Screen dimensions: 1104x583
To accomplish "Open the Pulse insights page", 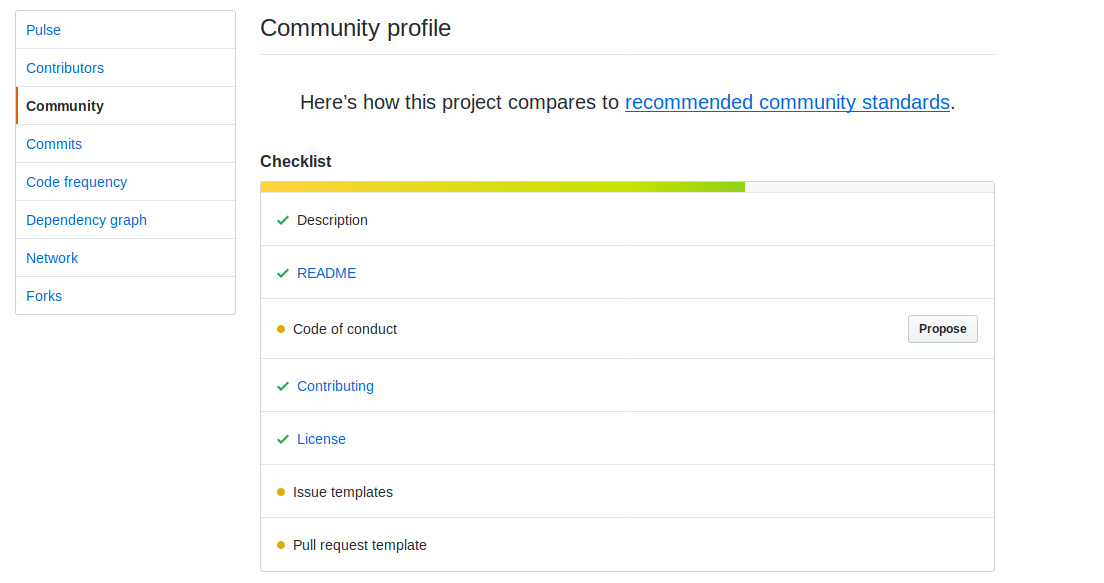I will pos(125,30).
